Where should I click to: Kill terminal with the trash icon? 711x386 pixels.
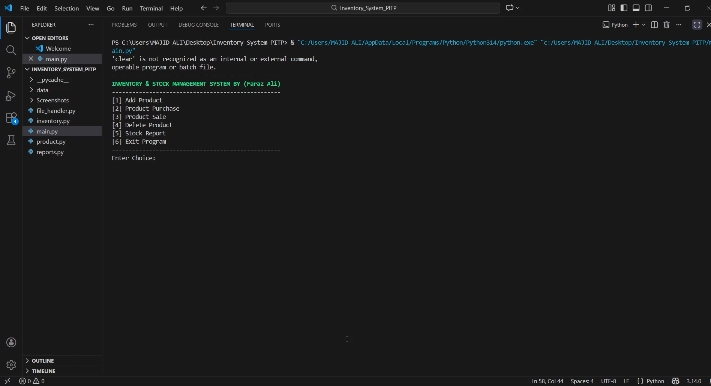coord(667,25)
